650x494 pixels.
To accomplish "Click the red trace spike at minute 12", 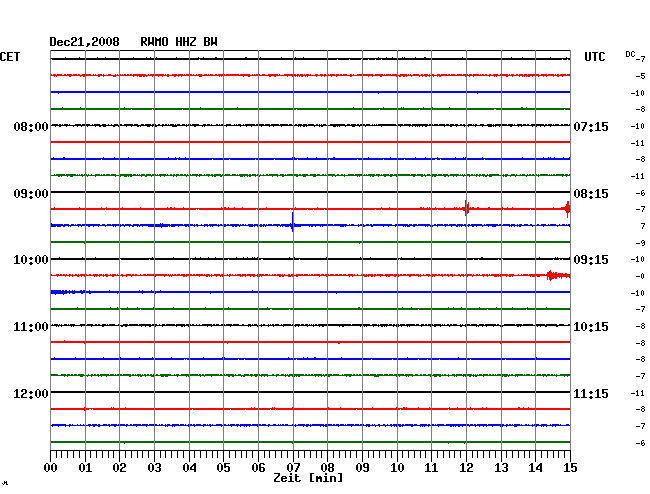I will 466,208.
